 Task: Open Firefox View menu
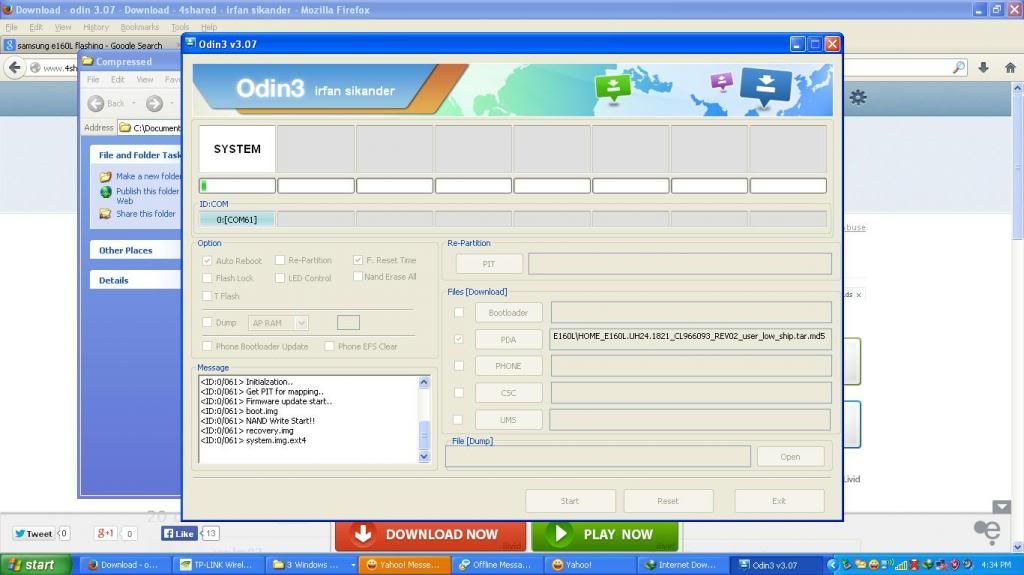coord(63,27)
